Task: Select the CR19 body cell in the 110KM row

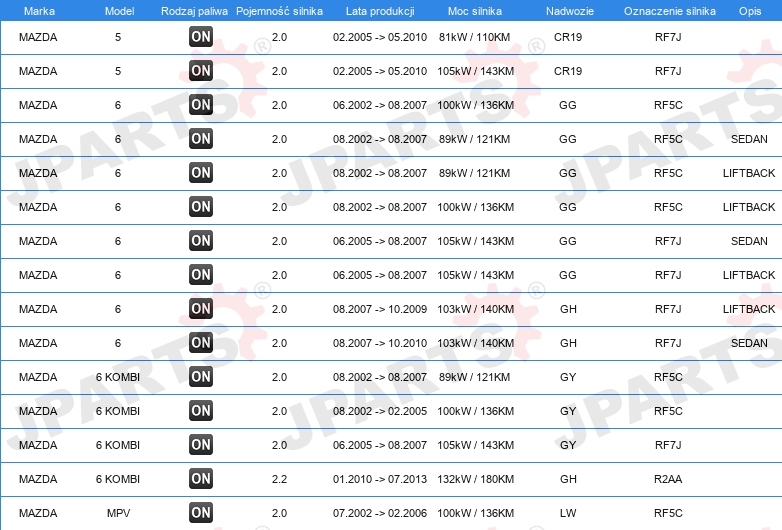Action: tap(568, 37)
